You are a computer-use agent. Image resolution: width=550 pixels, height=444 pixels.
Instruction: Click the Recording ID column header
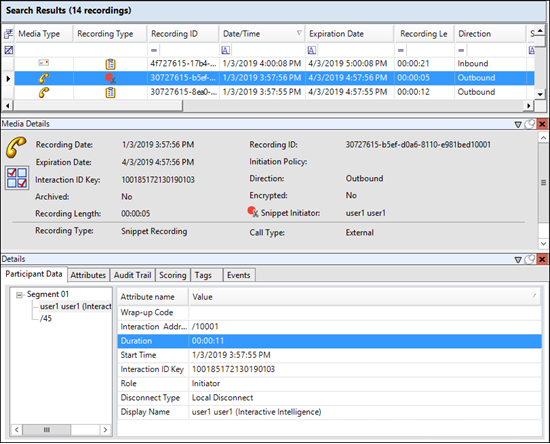pos(183,34)
